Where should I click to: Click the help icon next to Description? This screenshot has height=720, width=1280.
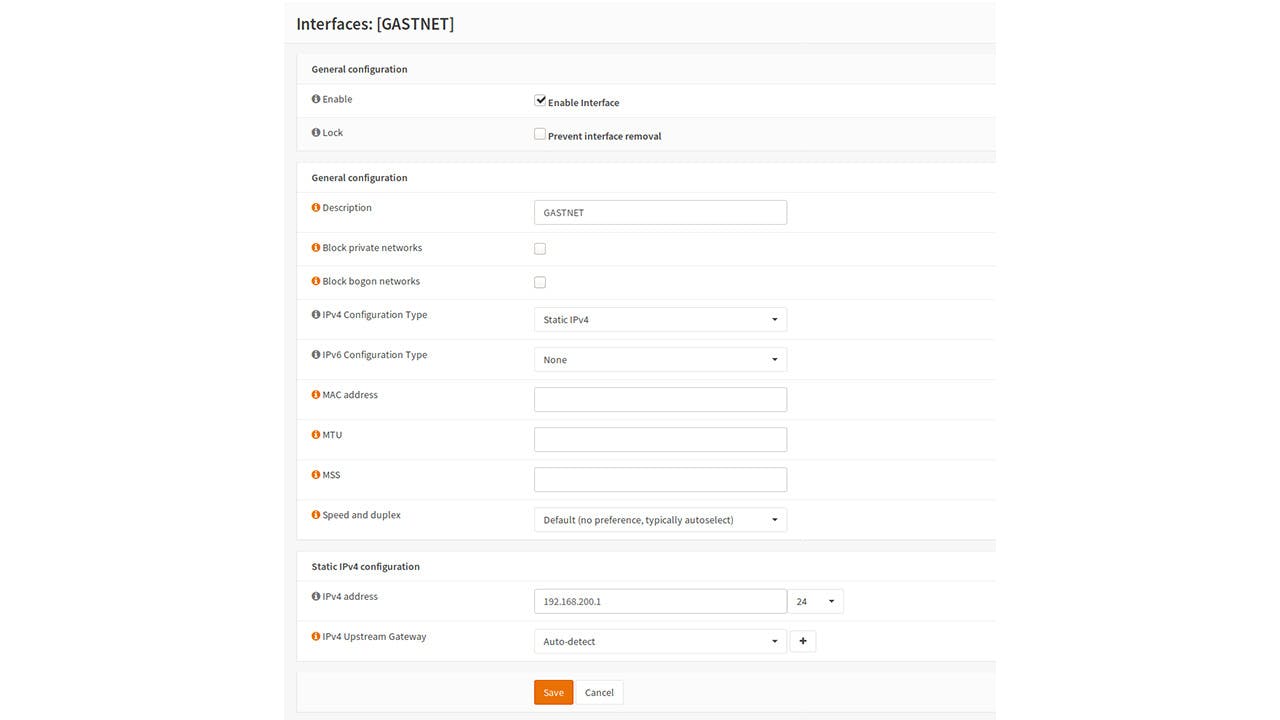pos(316,208)
